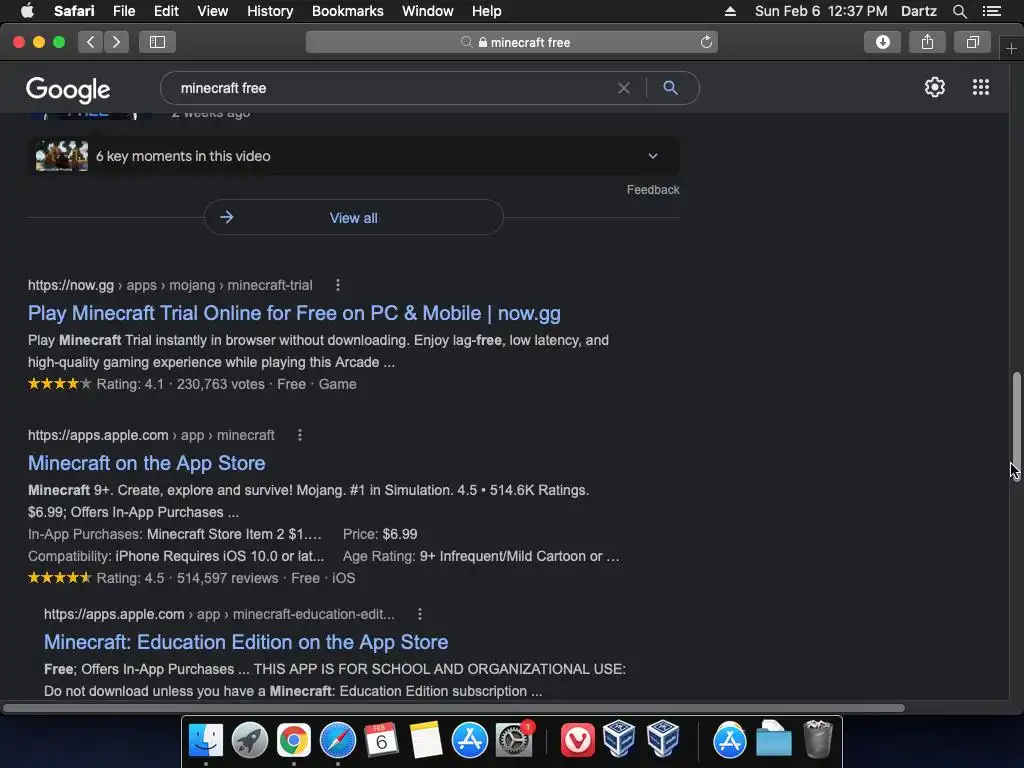
Task: Open Notes in the Dock
Action: 426,741
